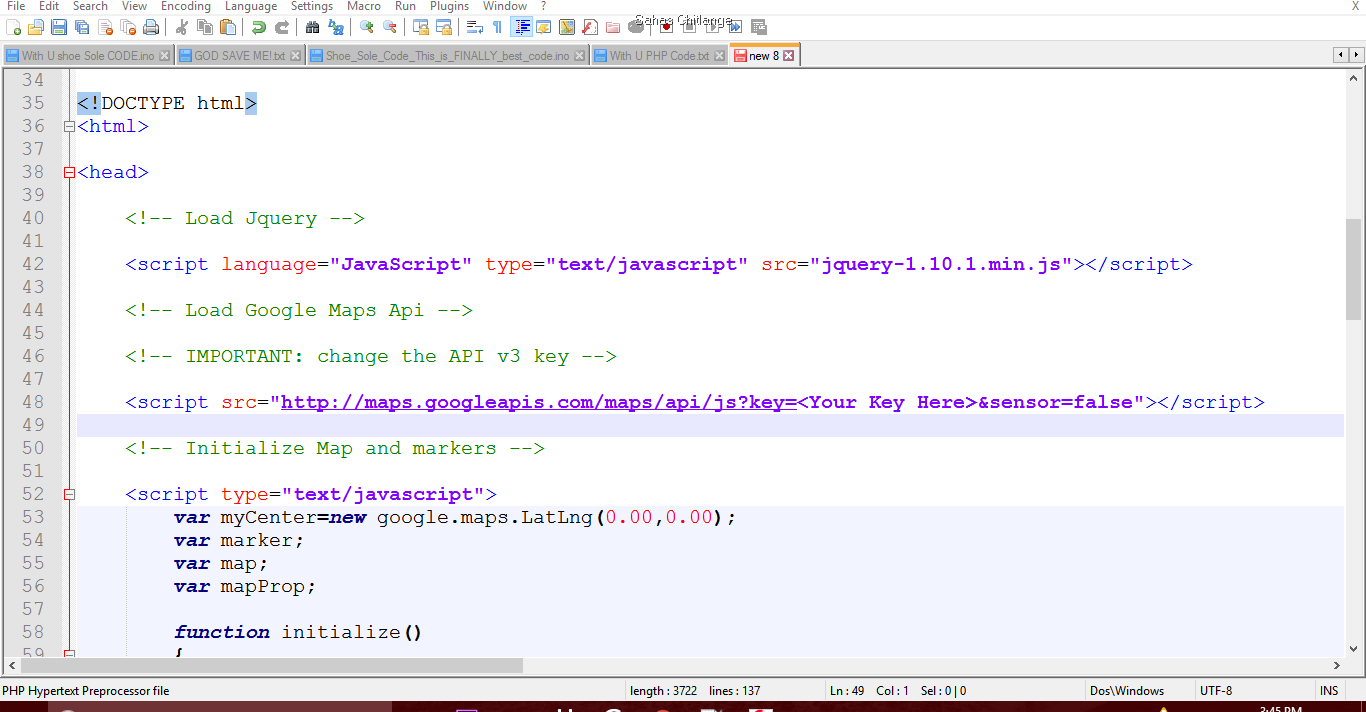
Task: Click the Zoom In magnifier icon
Action: (x=367, y=27)
